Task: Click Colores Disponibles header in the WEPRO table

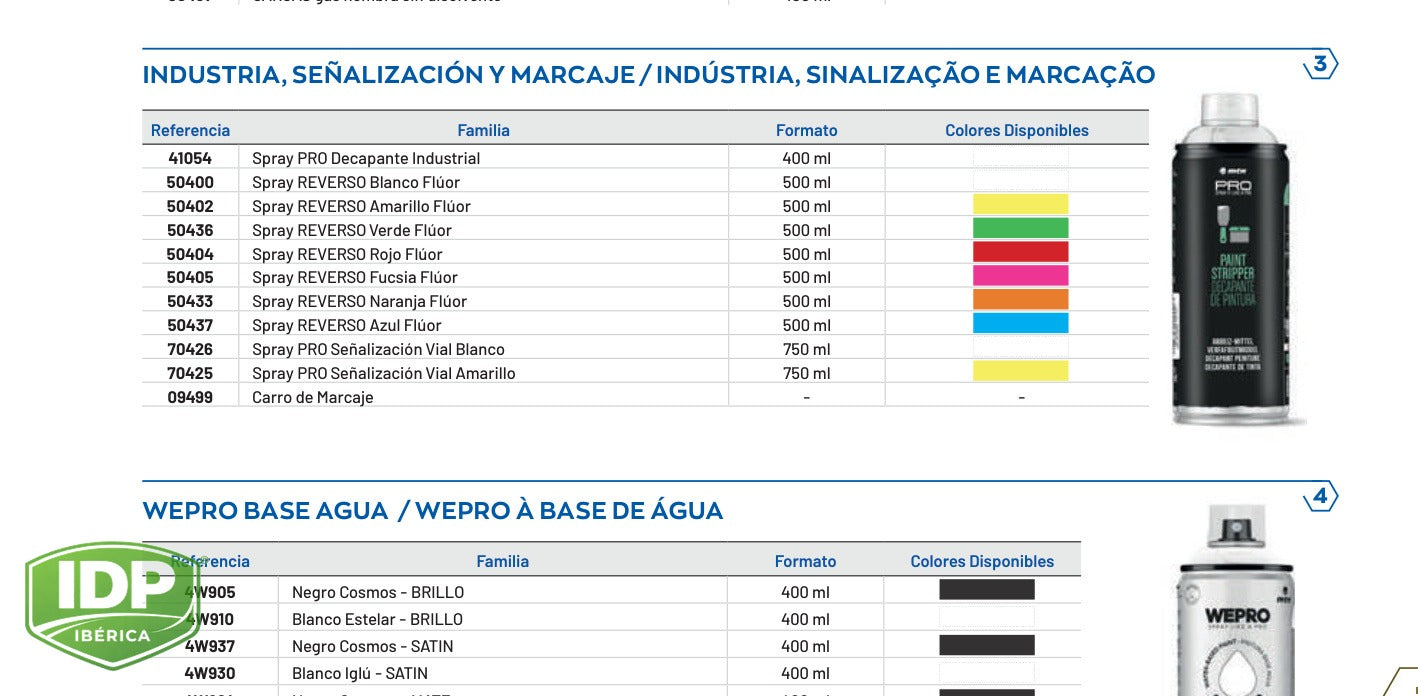Action: 982,562
